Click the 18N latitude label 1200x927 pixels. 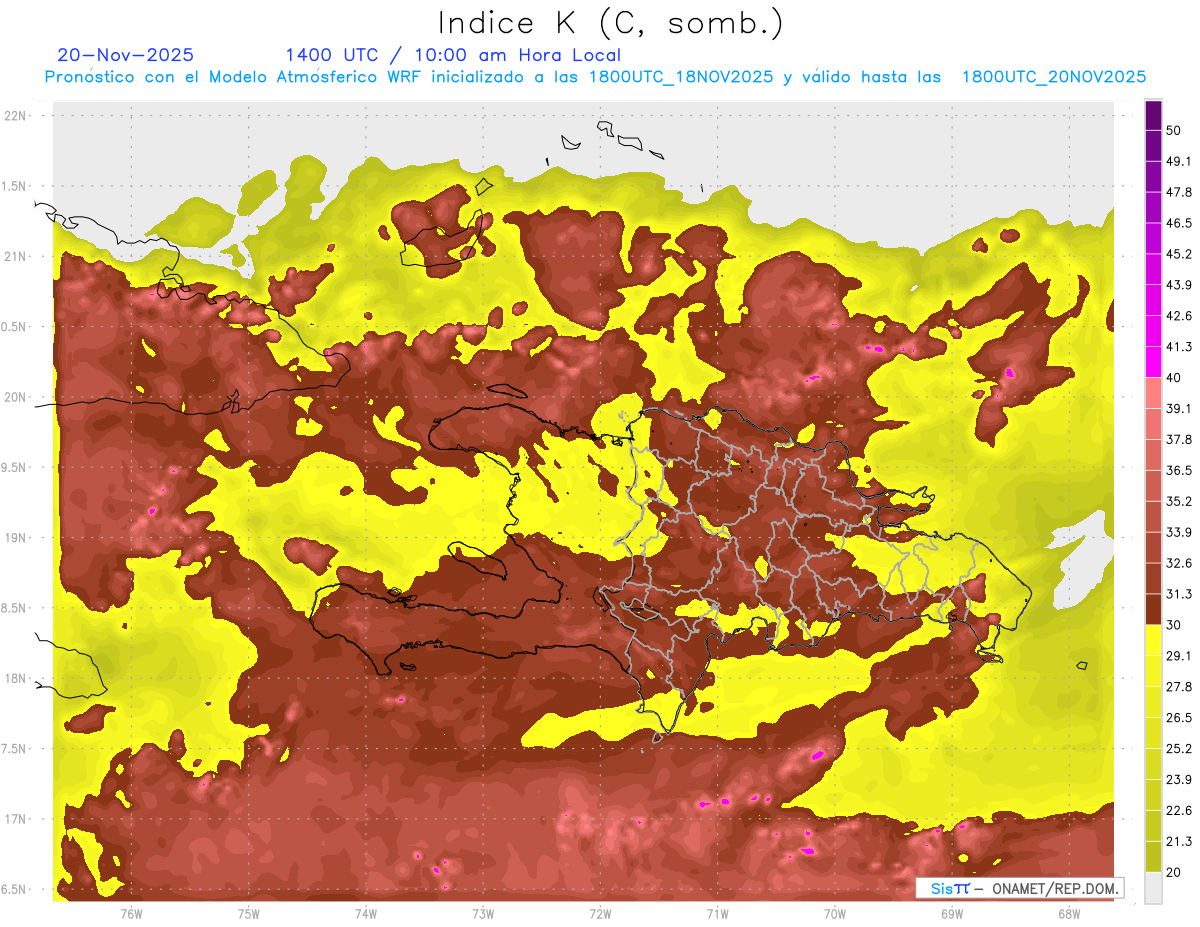(x=17, y=678)
